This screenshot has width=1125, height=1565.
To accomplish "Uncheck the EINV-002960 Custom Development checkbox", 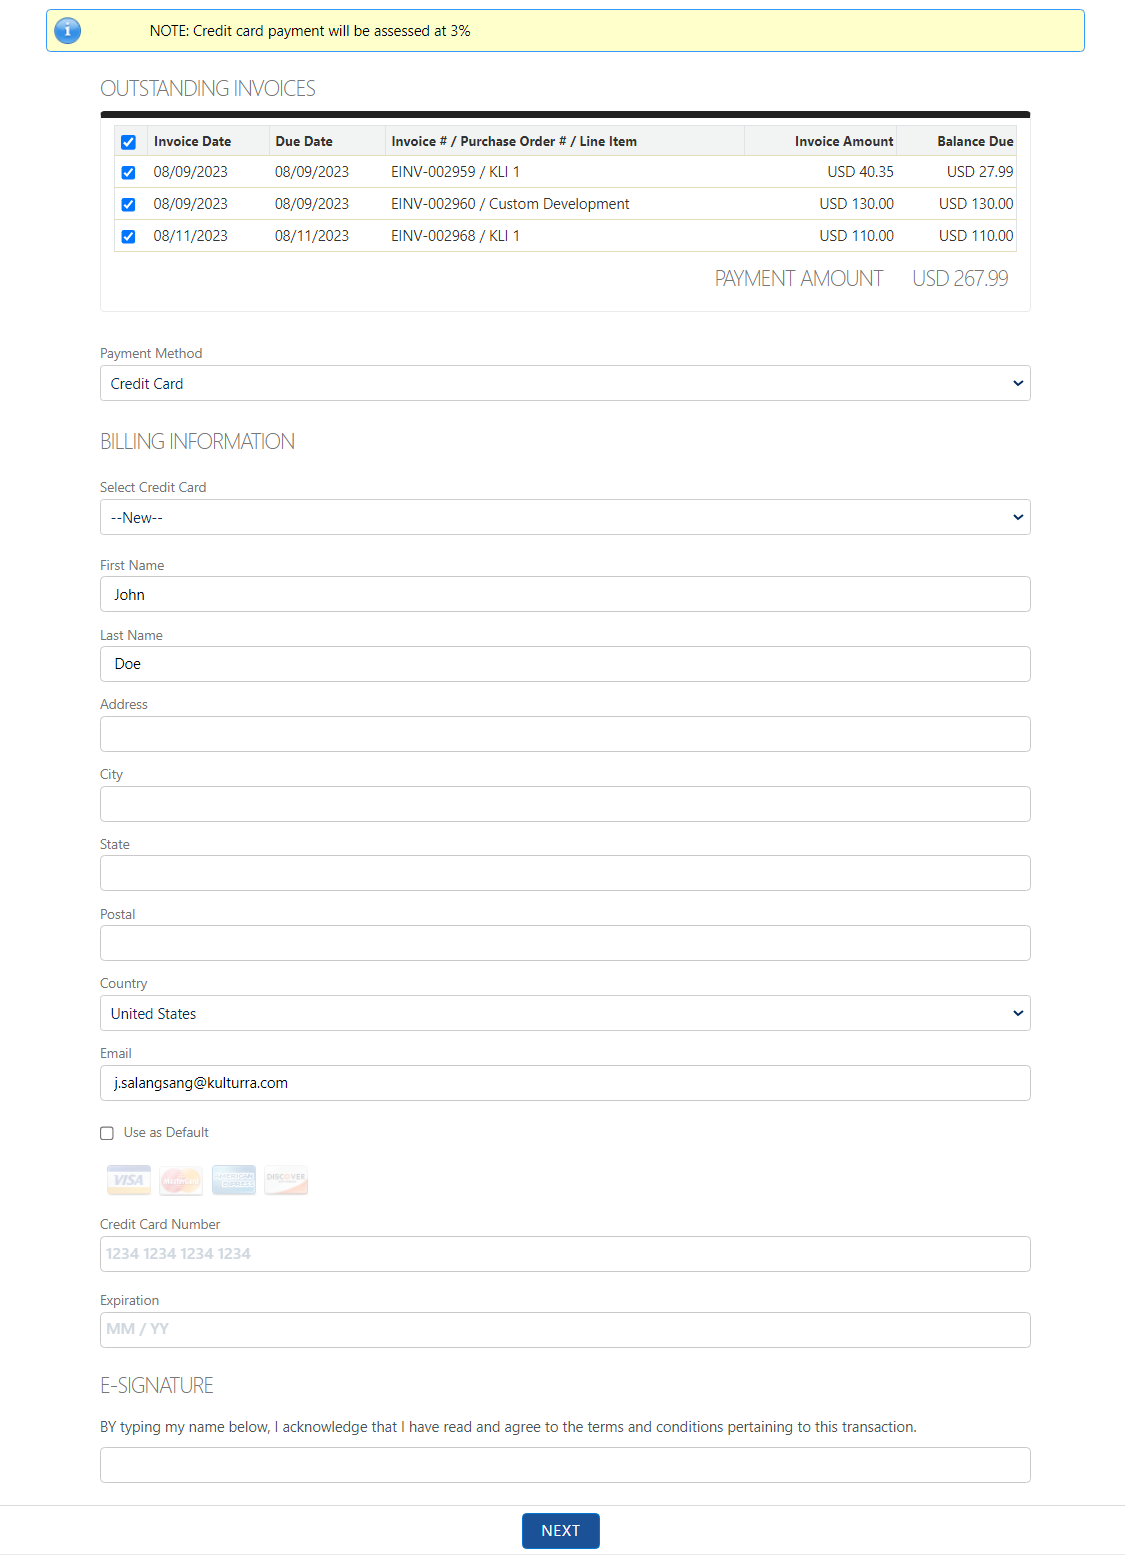I will click(x=128, y=204).
